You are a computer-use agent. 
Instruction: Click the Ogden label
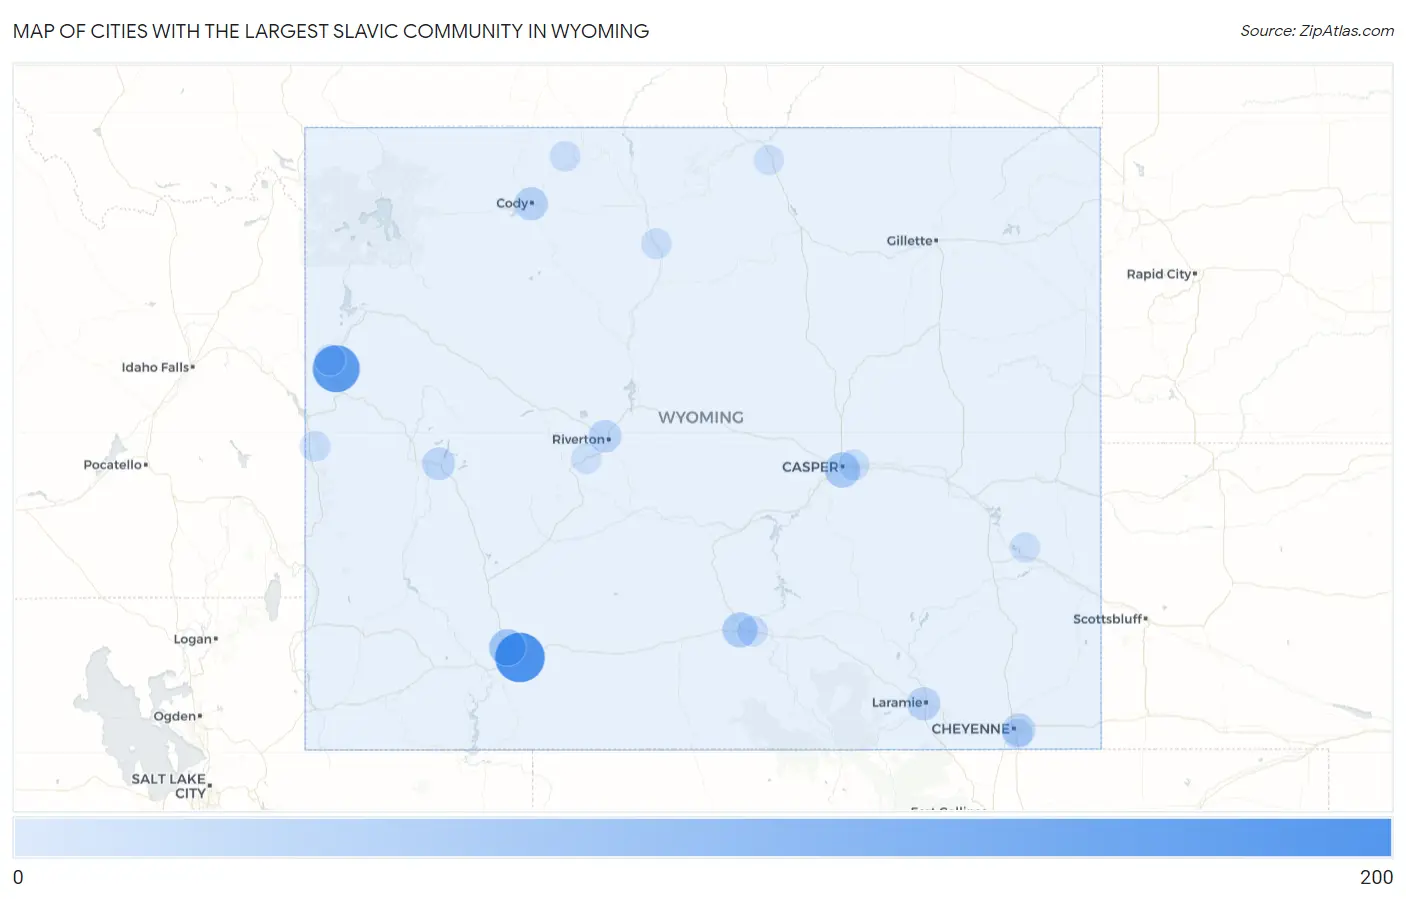(175, 716)
